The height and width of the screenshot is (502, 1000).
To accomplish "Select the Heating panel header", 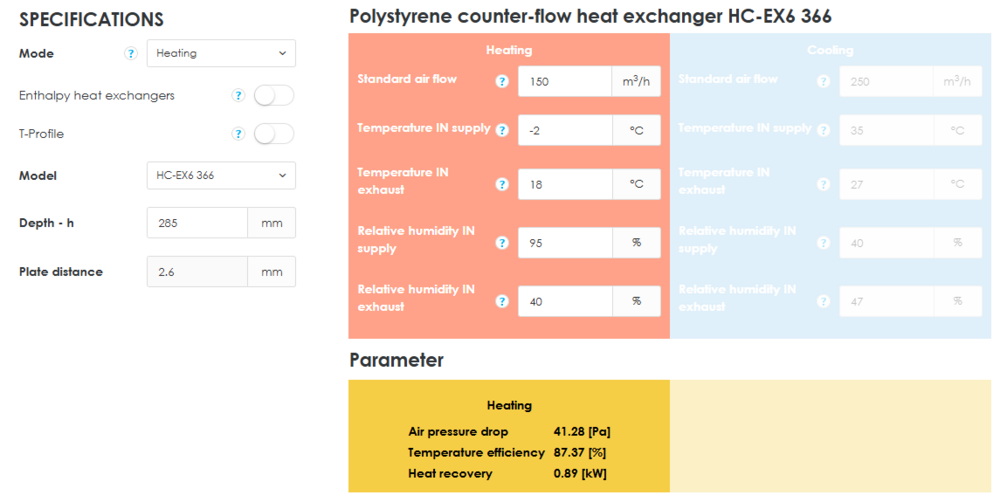I will coord(509,50).
